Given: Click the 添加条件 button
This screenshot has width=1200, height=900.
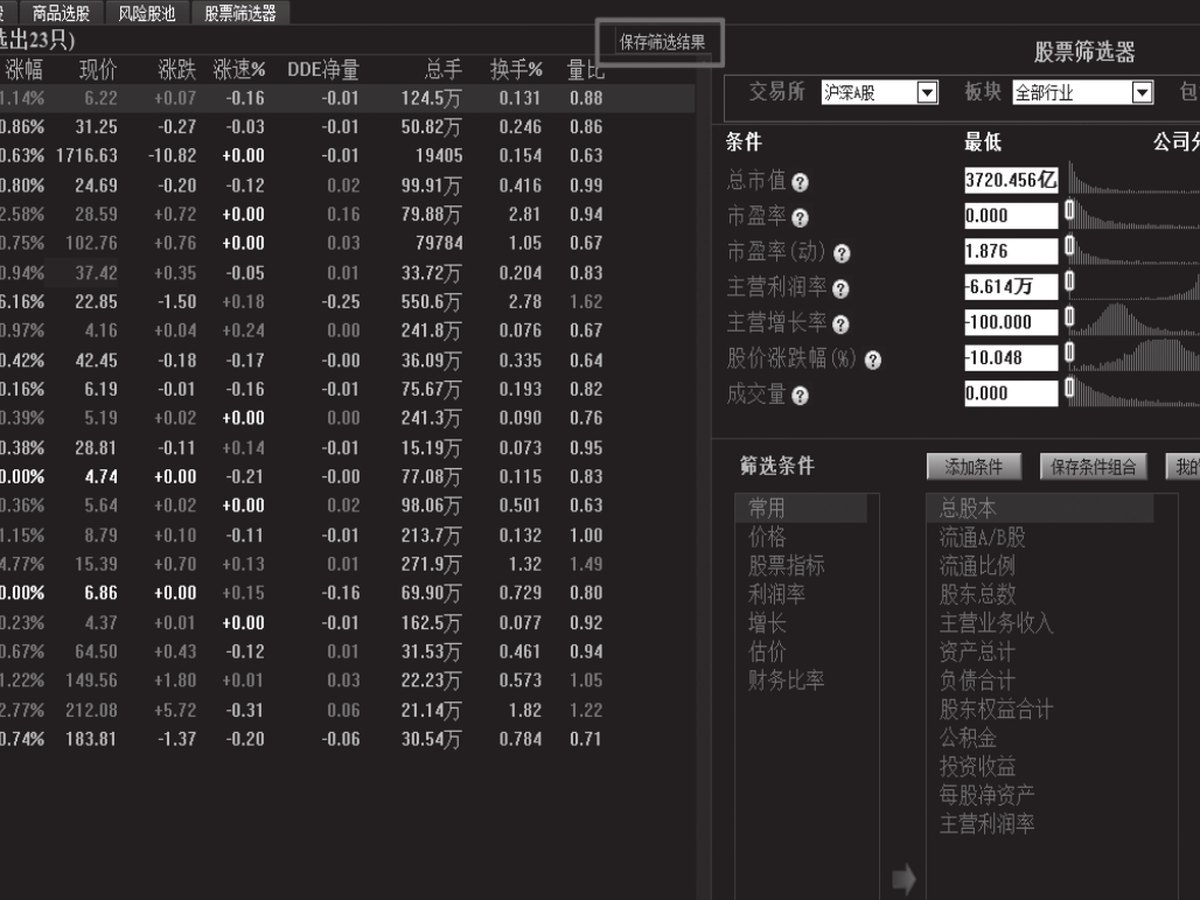Looking at the screenshot, I should (x=973, y=467).
